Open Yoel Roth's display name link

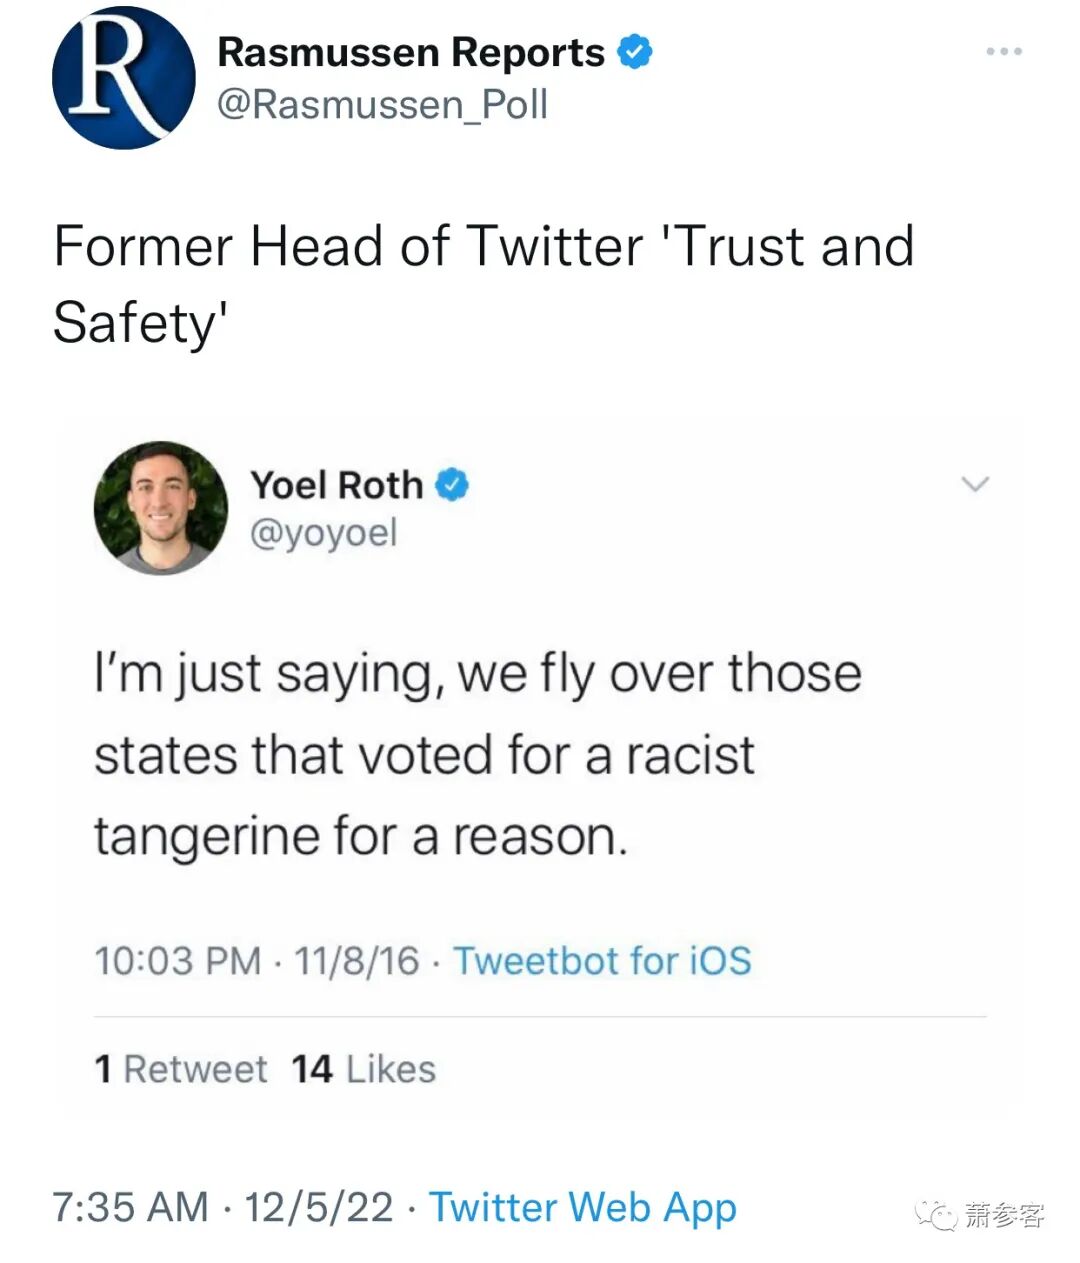coord(337,485)
